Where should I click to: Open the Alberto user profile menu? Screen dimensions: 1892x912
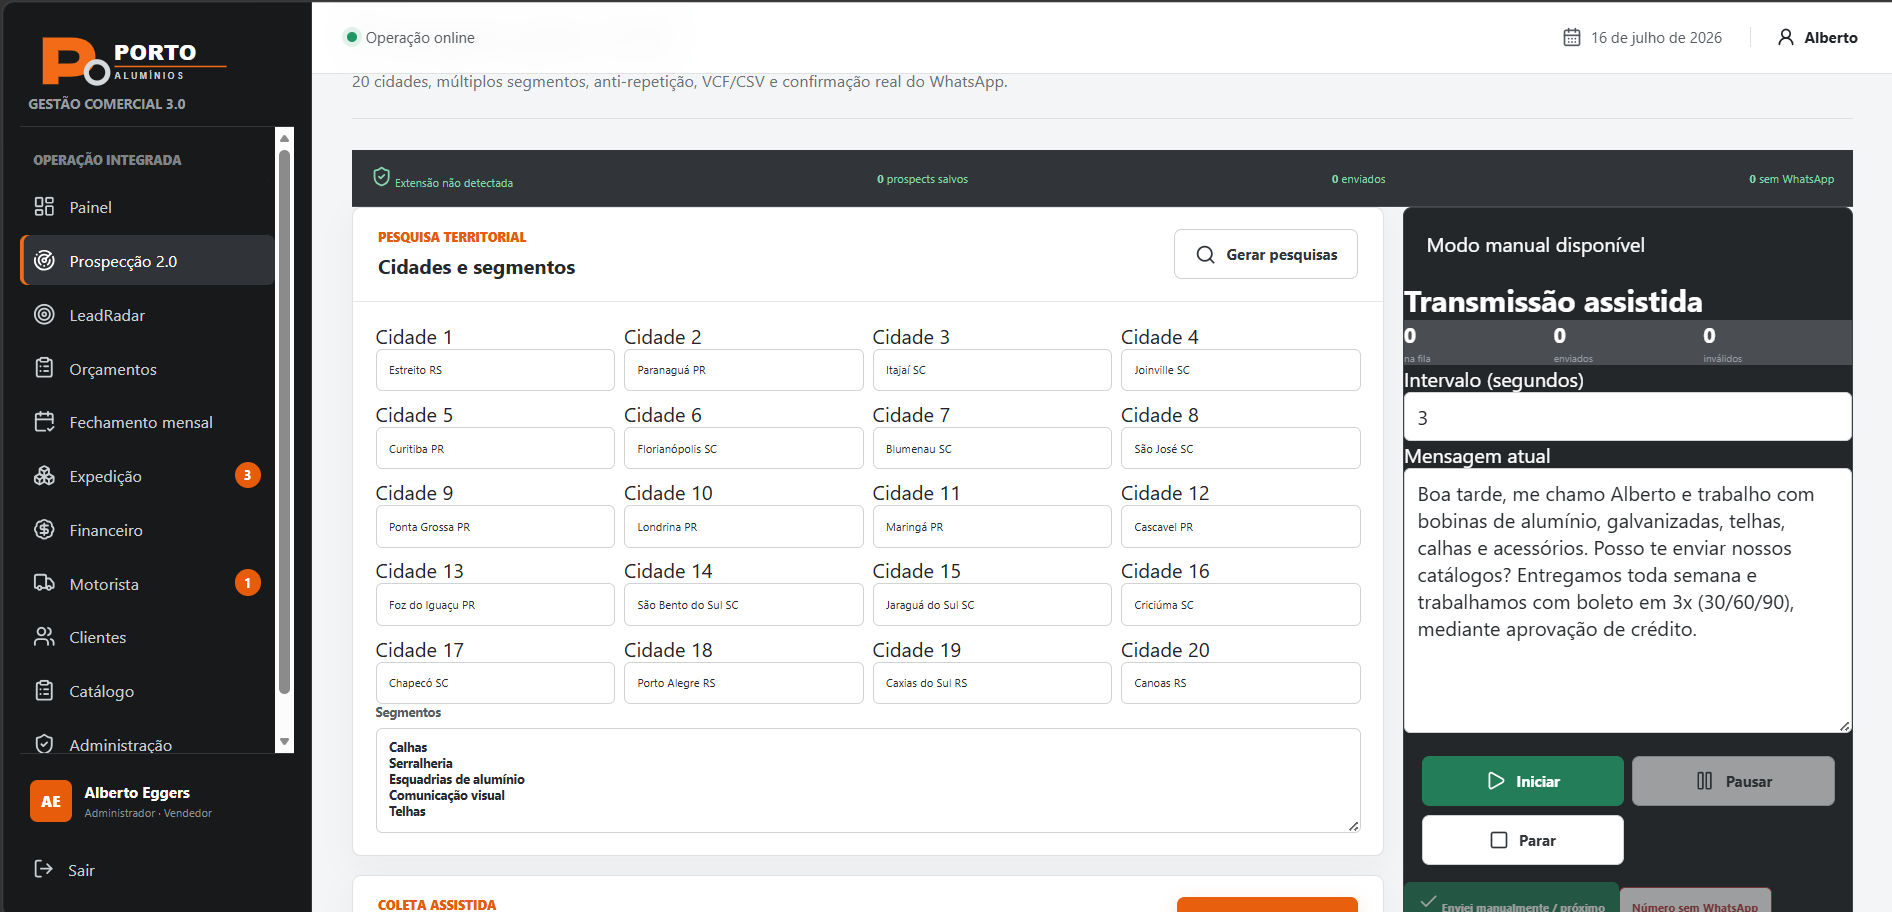tap(1817, 37)
